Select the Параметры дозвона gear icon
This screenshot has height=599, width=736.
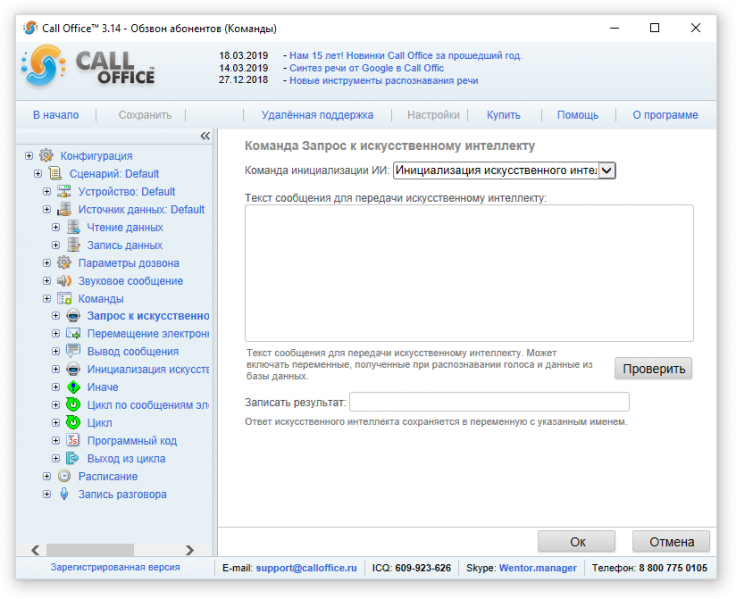pyautogui.click(x=64, y=263)
